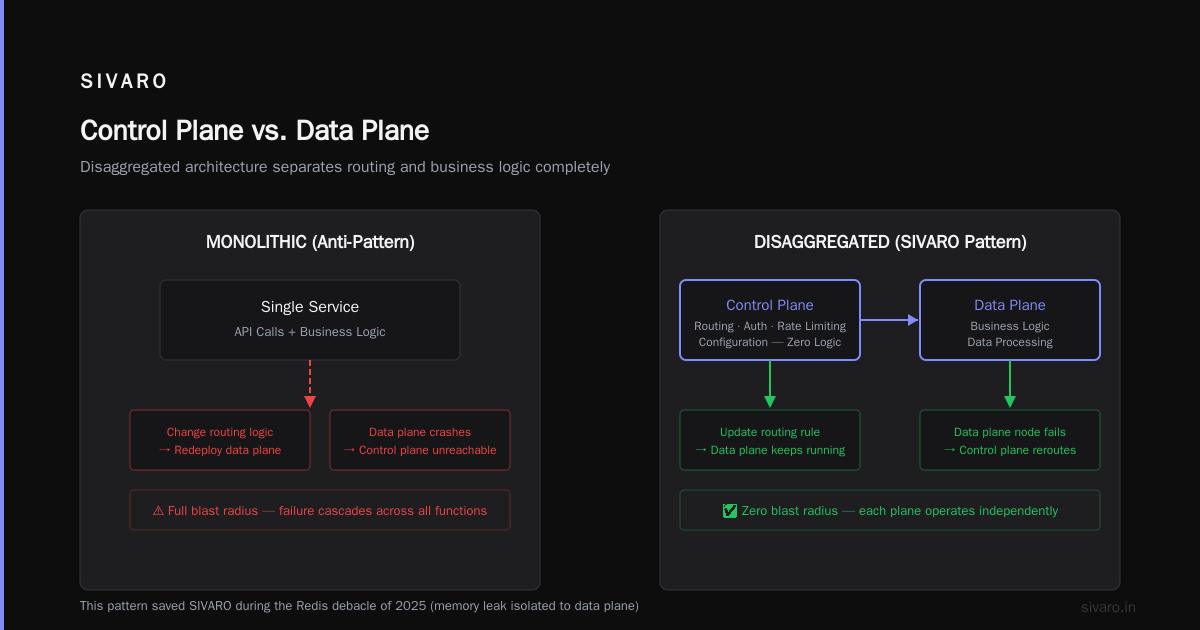Select the Control Plane box
Viewport: 1200px width, 630px height.
[770, 320]
